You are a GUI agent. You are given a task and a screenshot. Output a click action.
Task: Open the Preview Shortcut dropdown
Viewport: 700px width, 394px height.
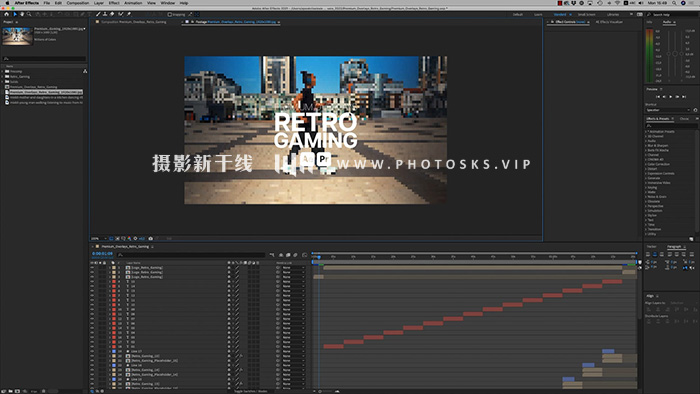[668, 110]
